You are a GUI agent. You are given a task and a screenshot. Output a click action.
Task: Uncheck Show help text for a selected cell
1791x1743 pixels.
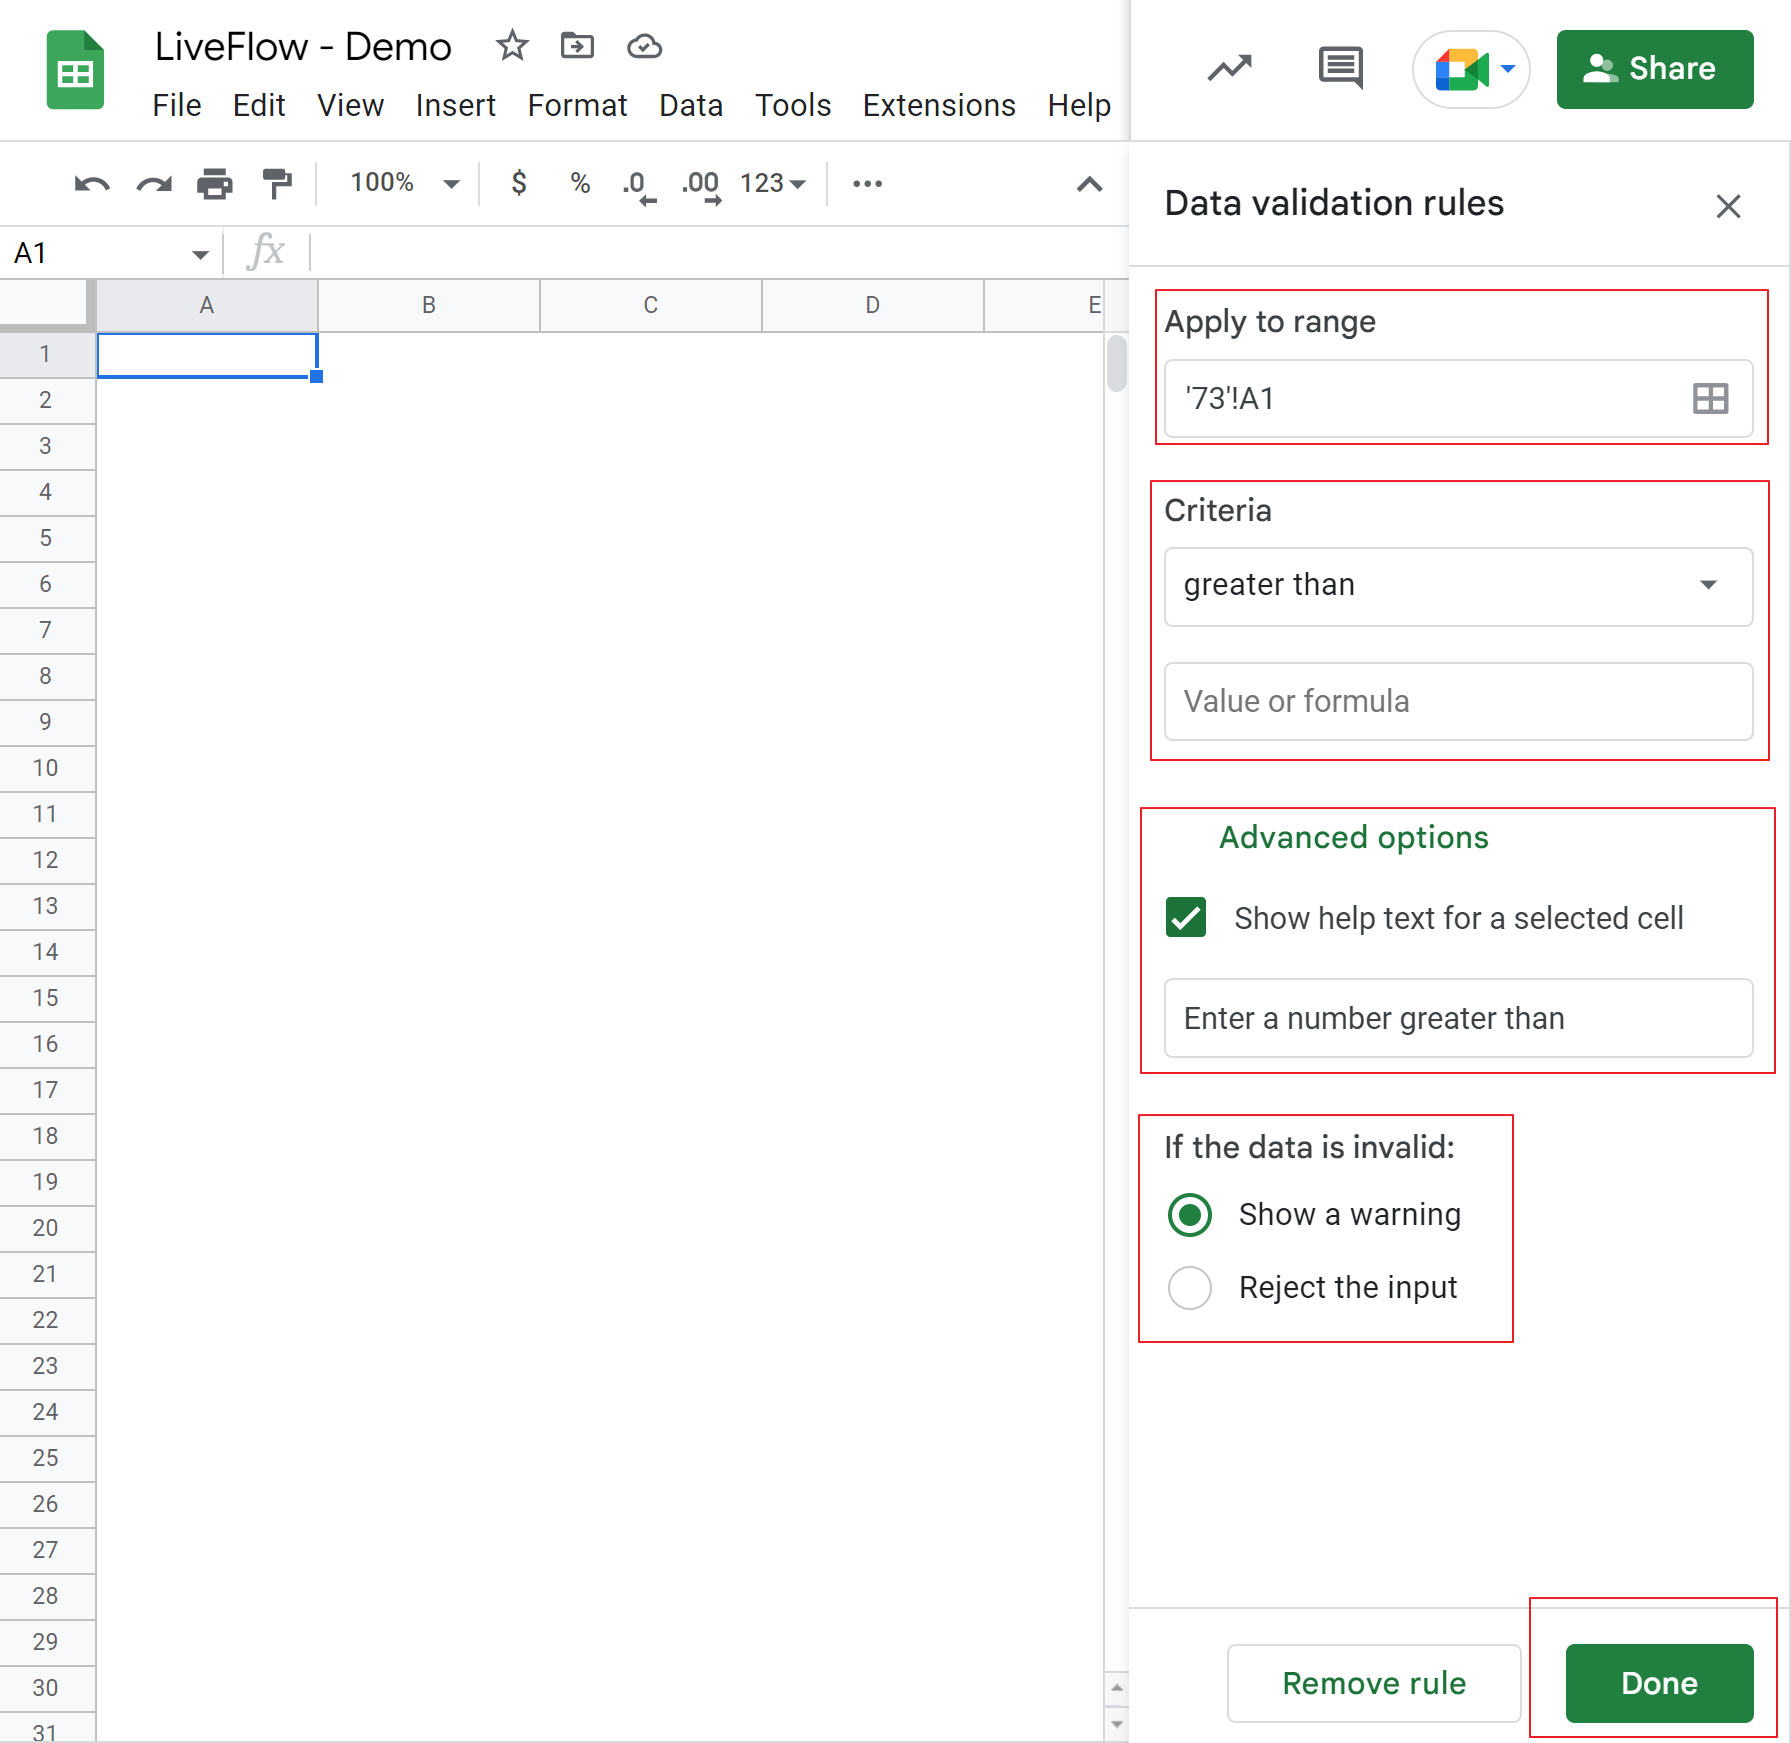(x=1185, y=917)
